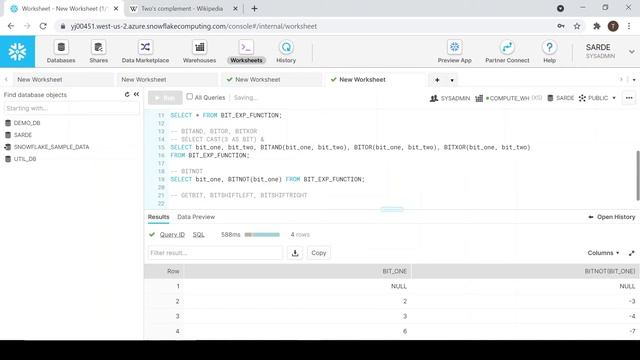Switch to second New Worksheet tab
640x360 pixels.
167,80
